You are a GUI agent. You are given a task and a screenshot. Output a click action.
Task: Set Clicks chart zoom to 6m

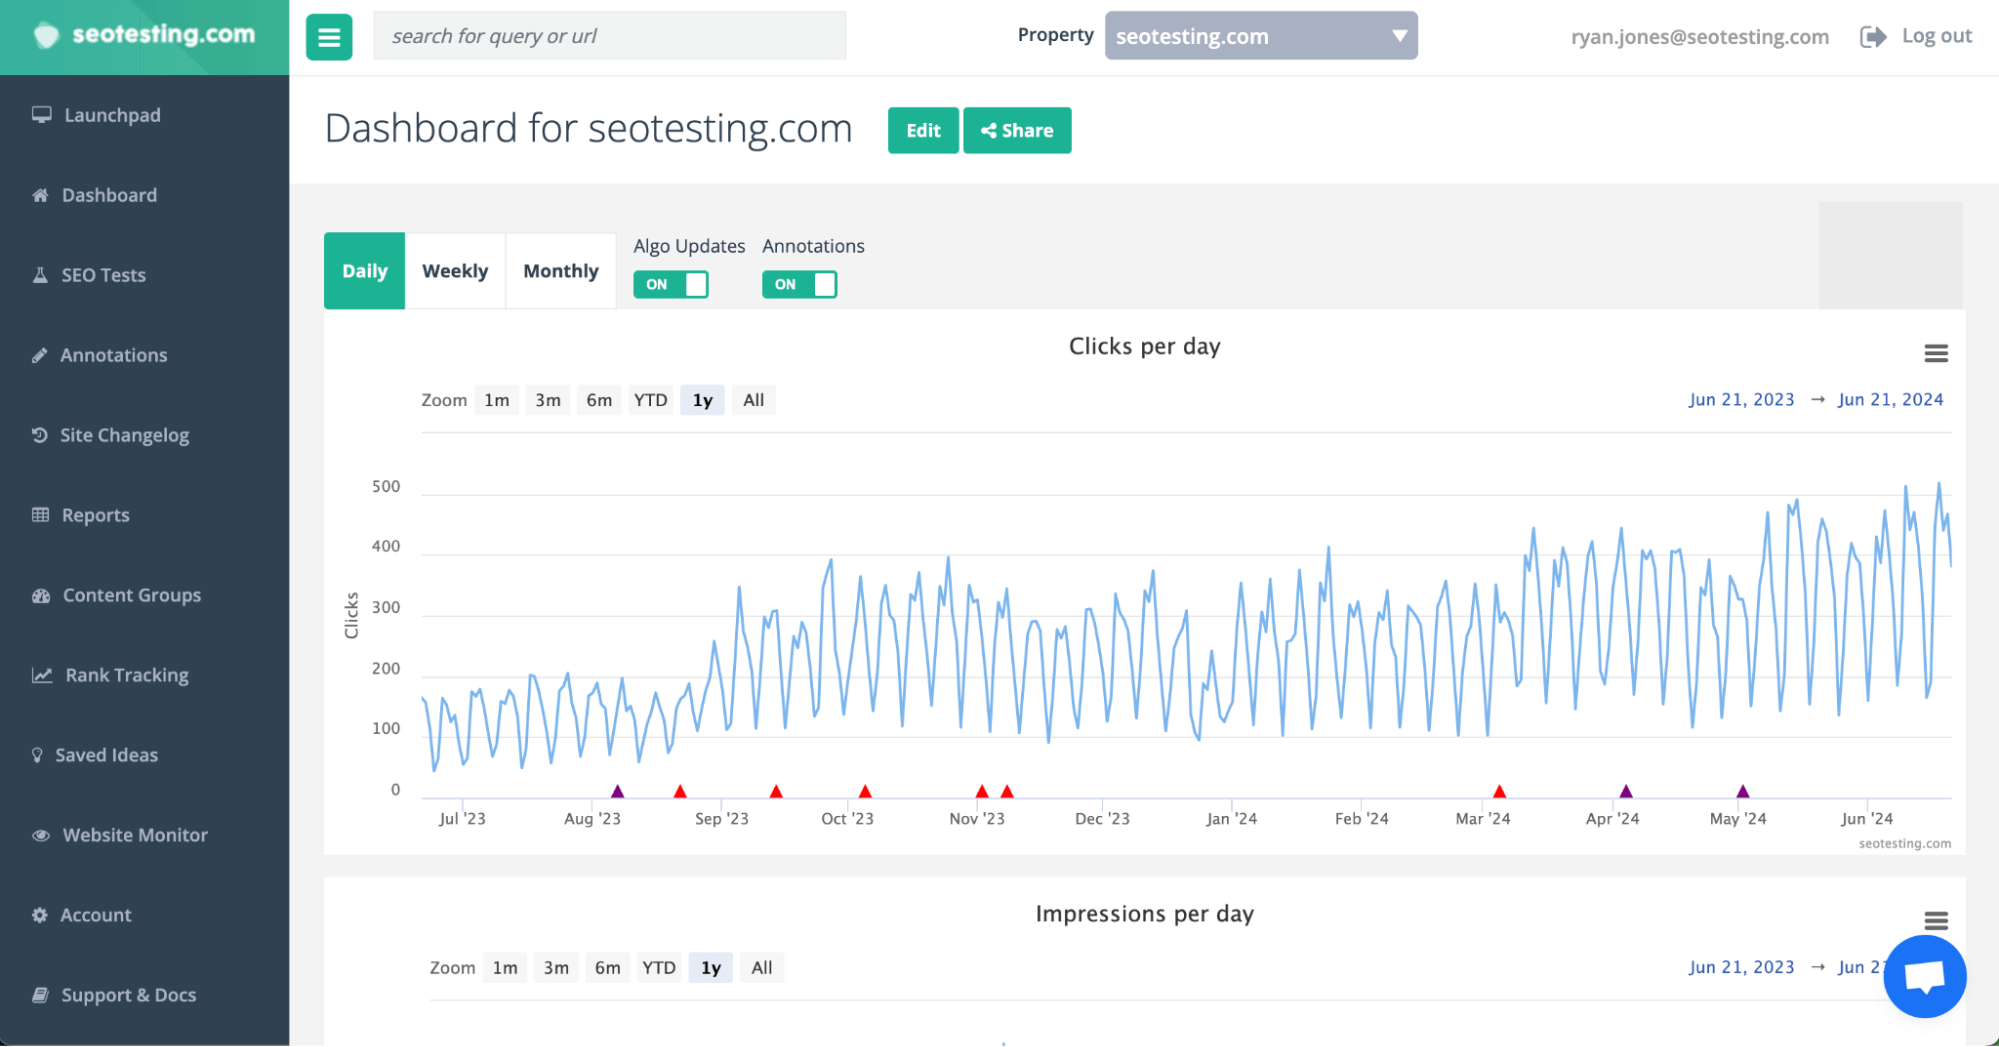599,400
